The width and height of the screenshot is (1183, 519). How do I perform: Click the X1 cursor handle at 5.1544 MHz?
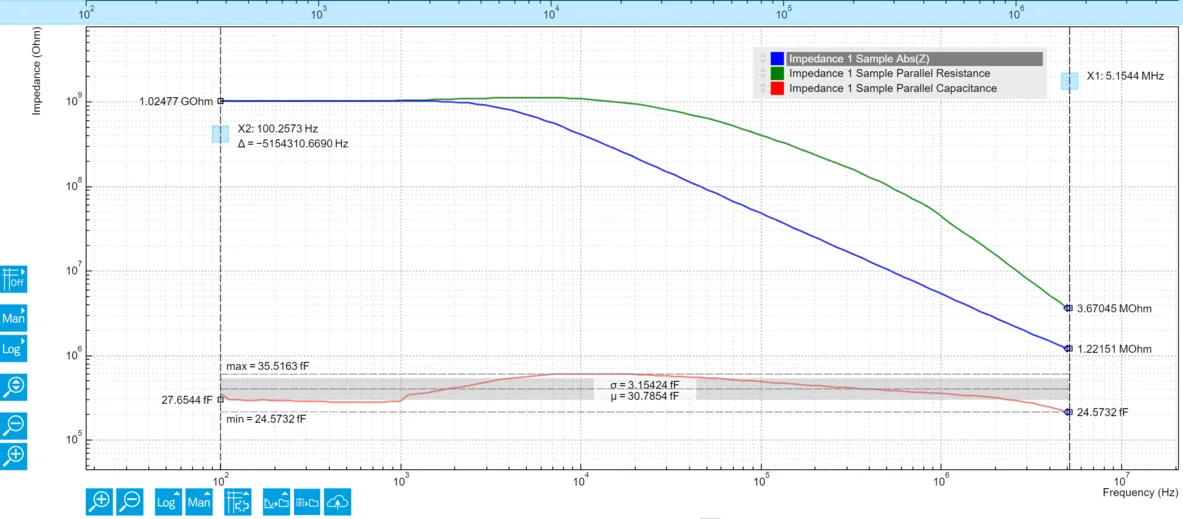click(1069, 81)
